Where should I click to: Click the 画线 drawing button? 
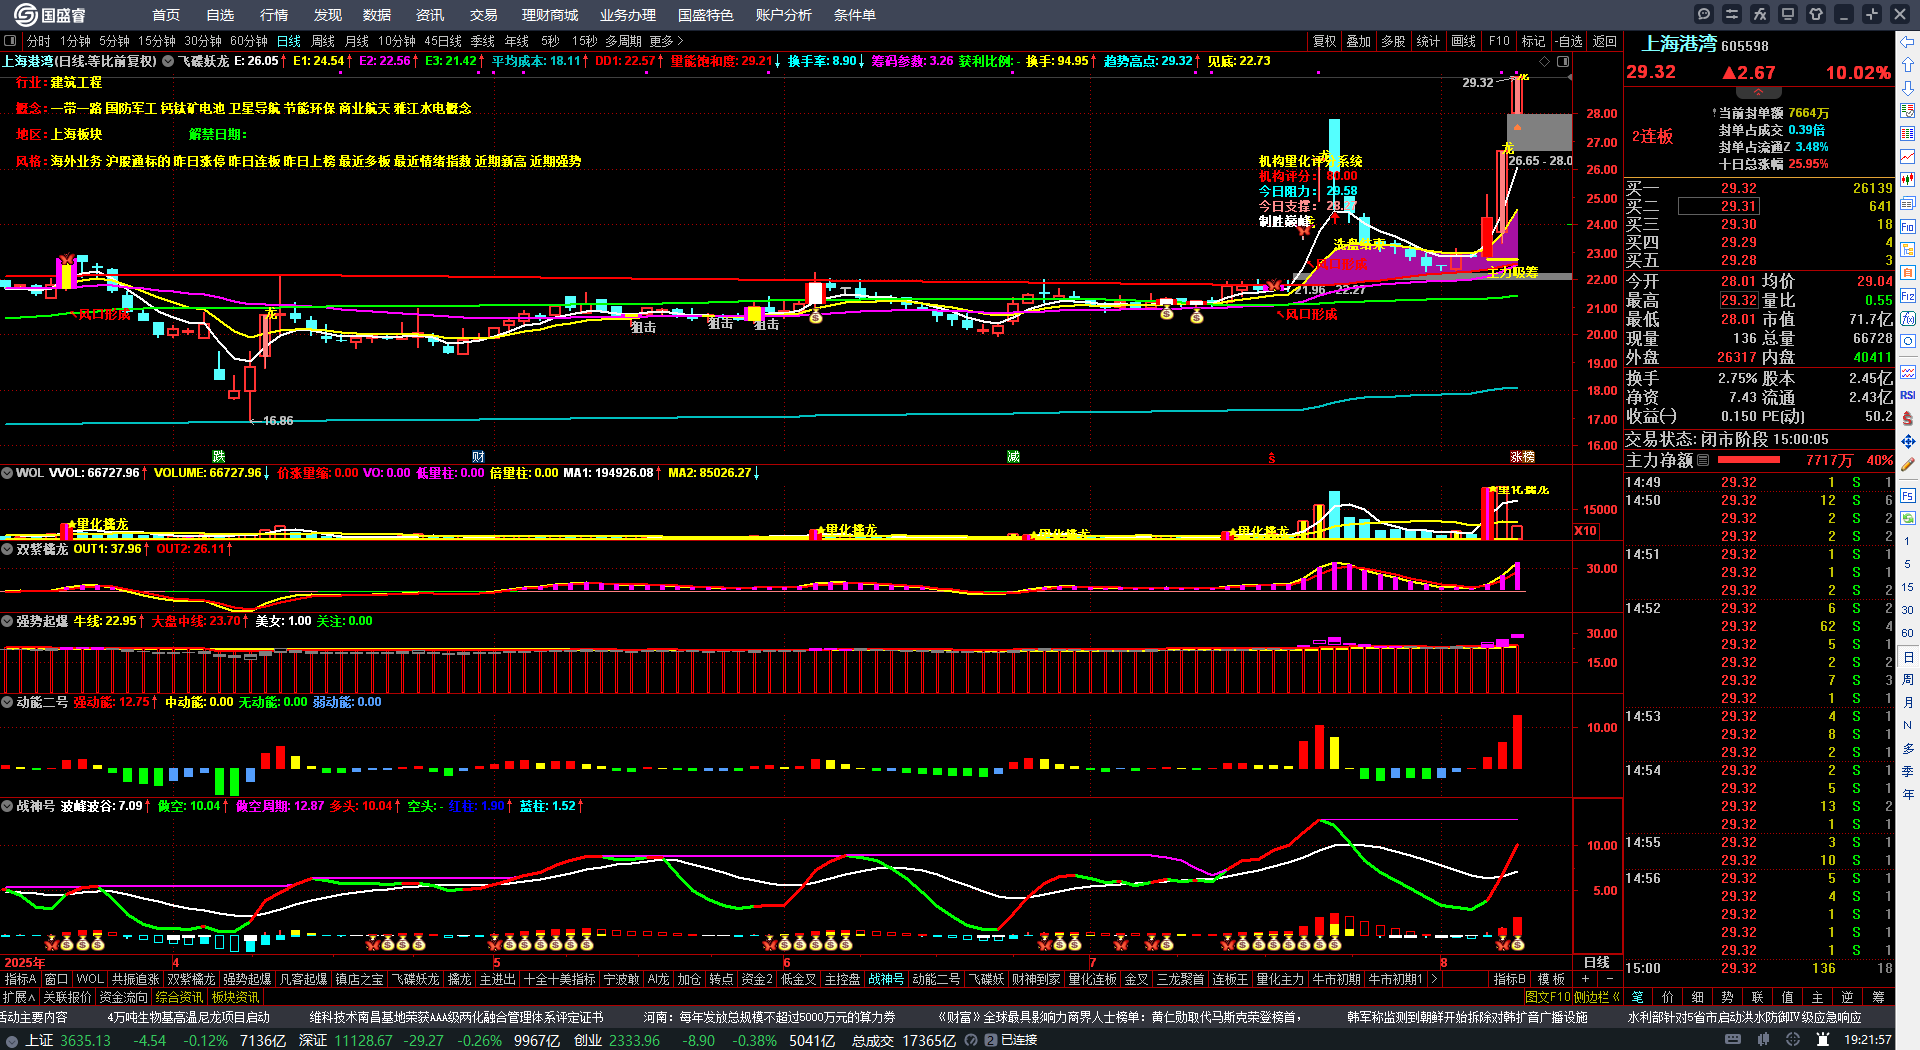[1464, 41]
